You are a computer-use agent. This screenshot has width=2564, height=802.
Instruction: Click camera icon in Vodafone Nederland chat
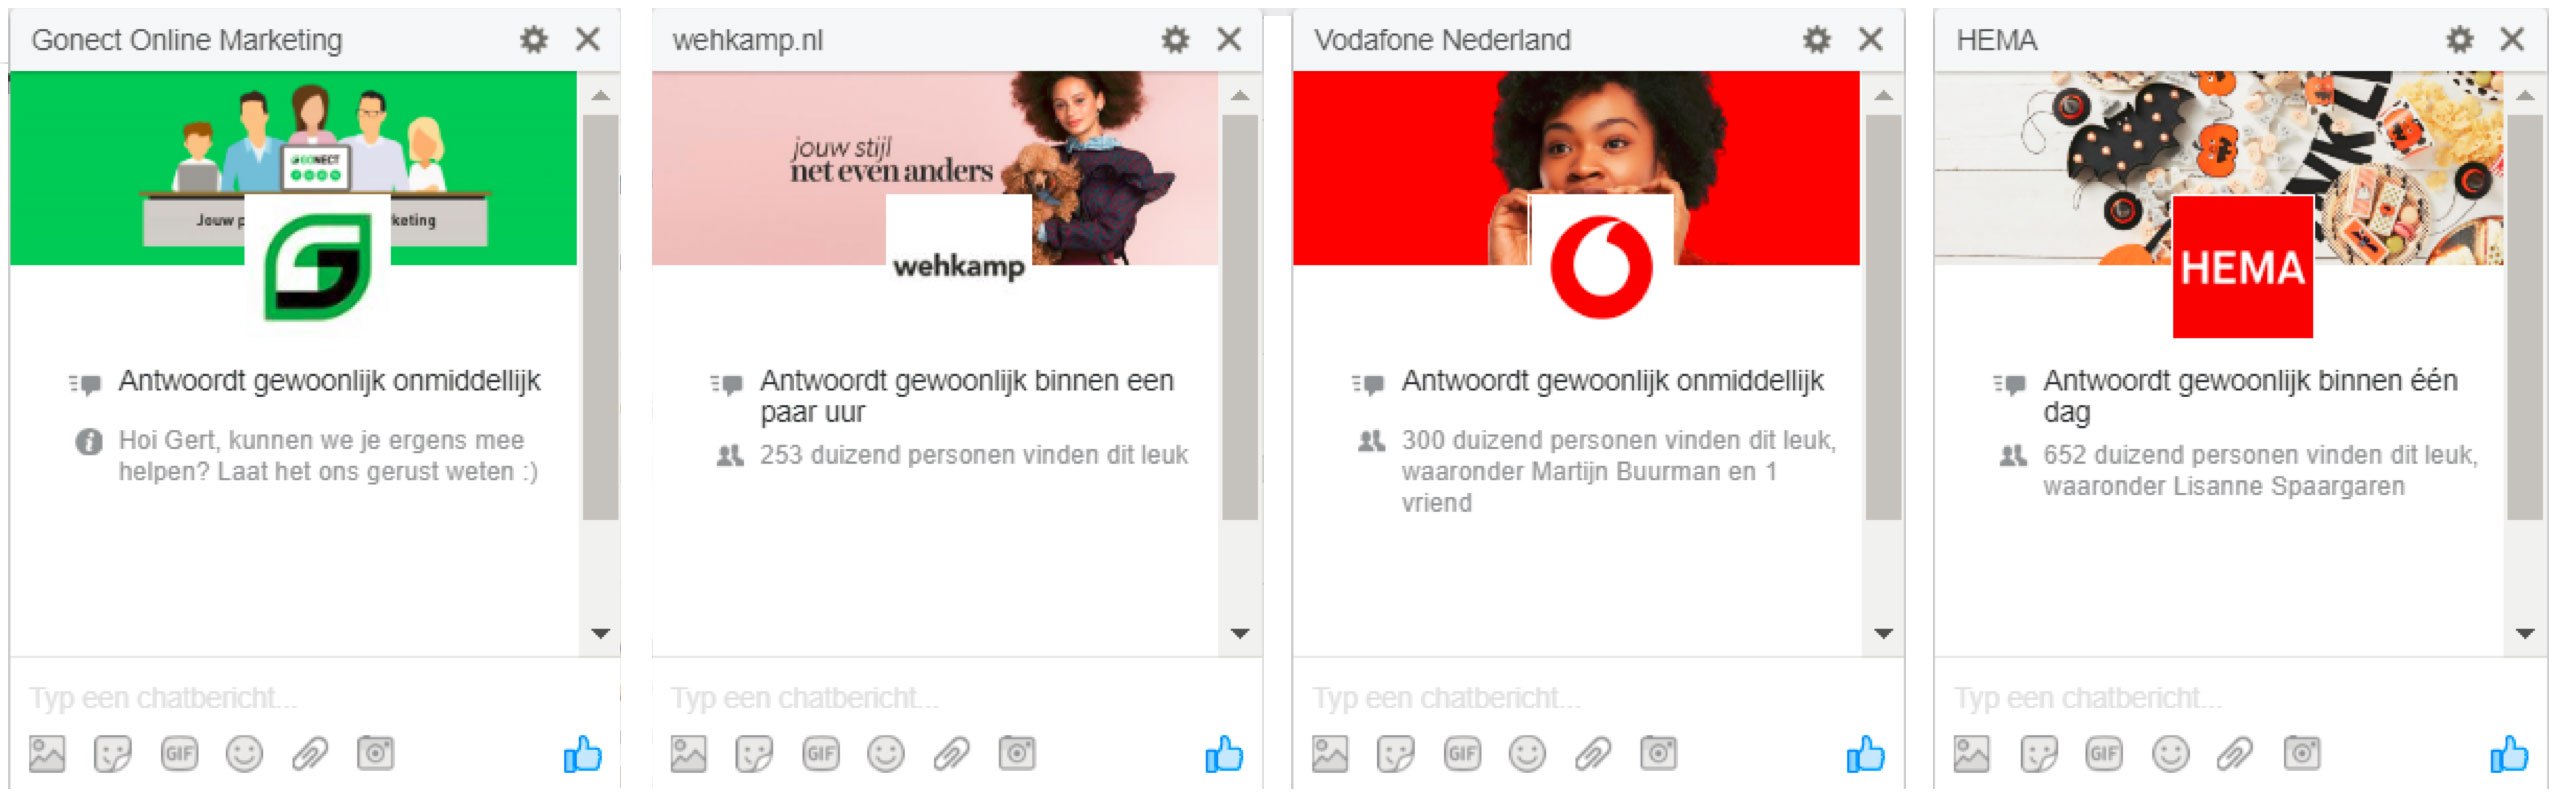tap(1658, 753)
